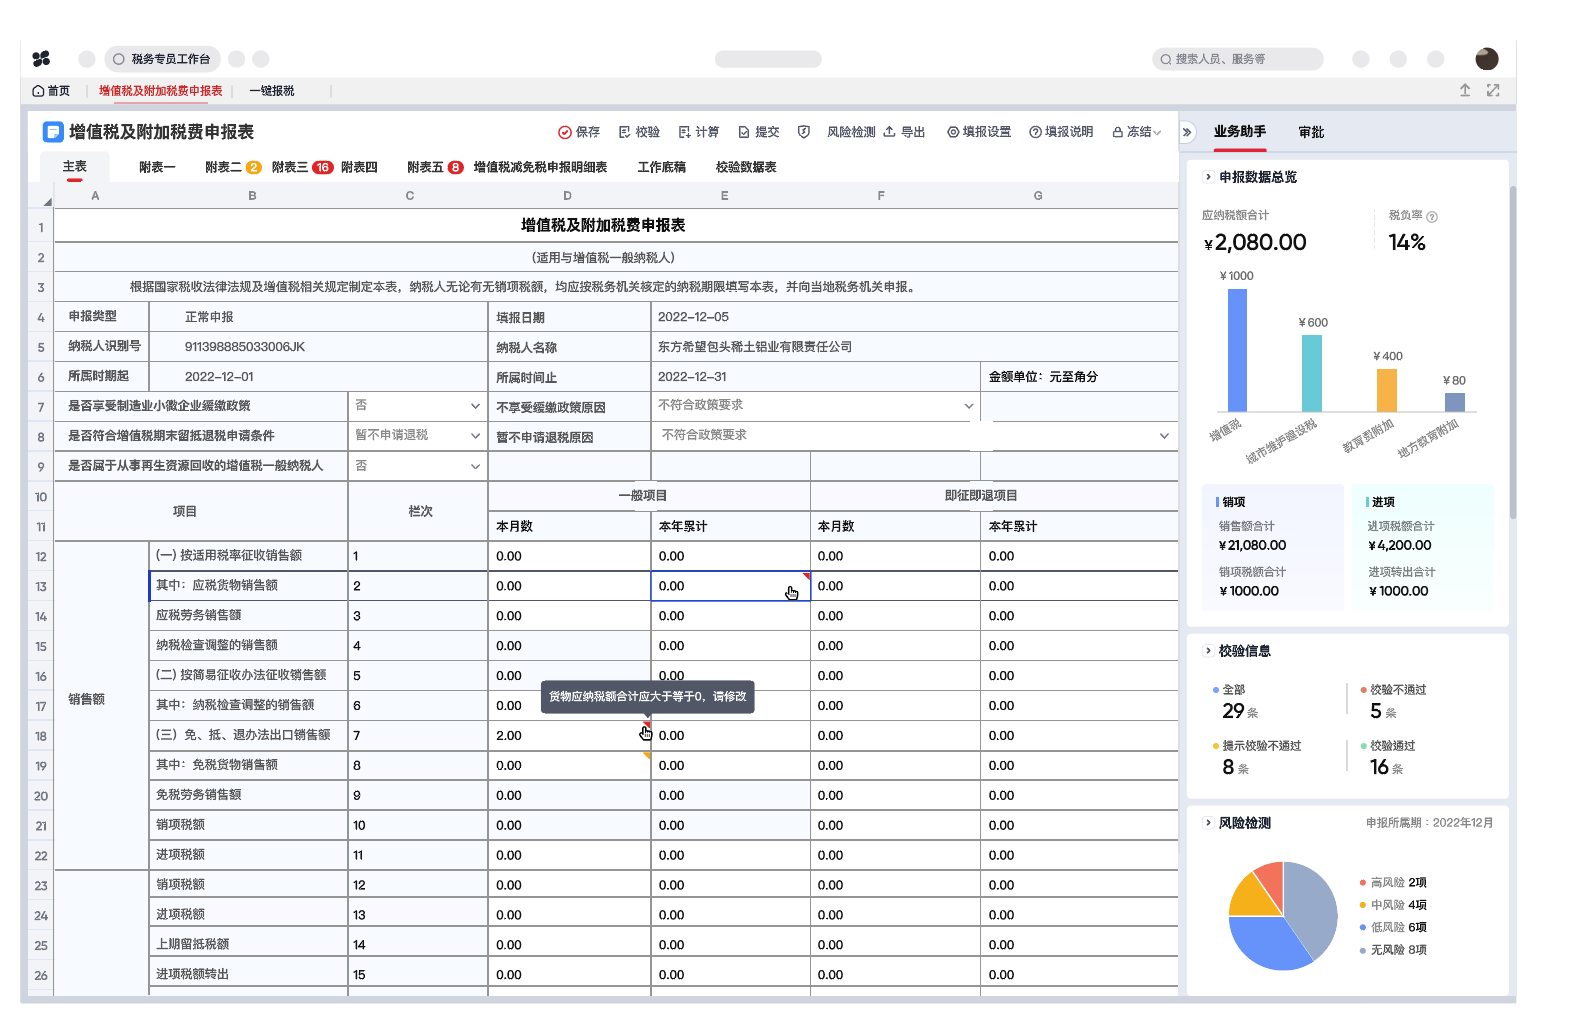Open 再生资源回收一般纳税人 dropdown
Viewport: 1595px width, 1022px height.
pos(417,466)
